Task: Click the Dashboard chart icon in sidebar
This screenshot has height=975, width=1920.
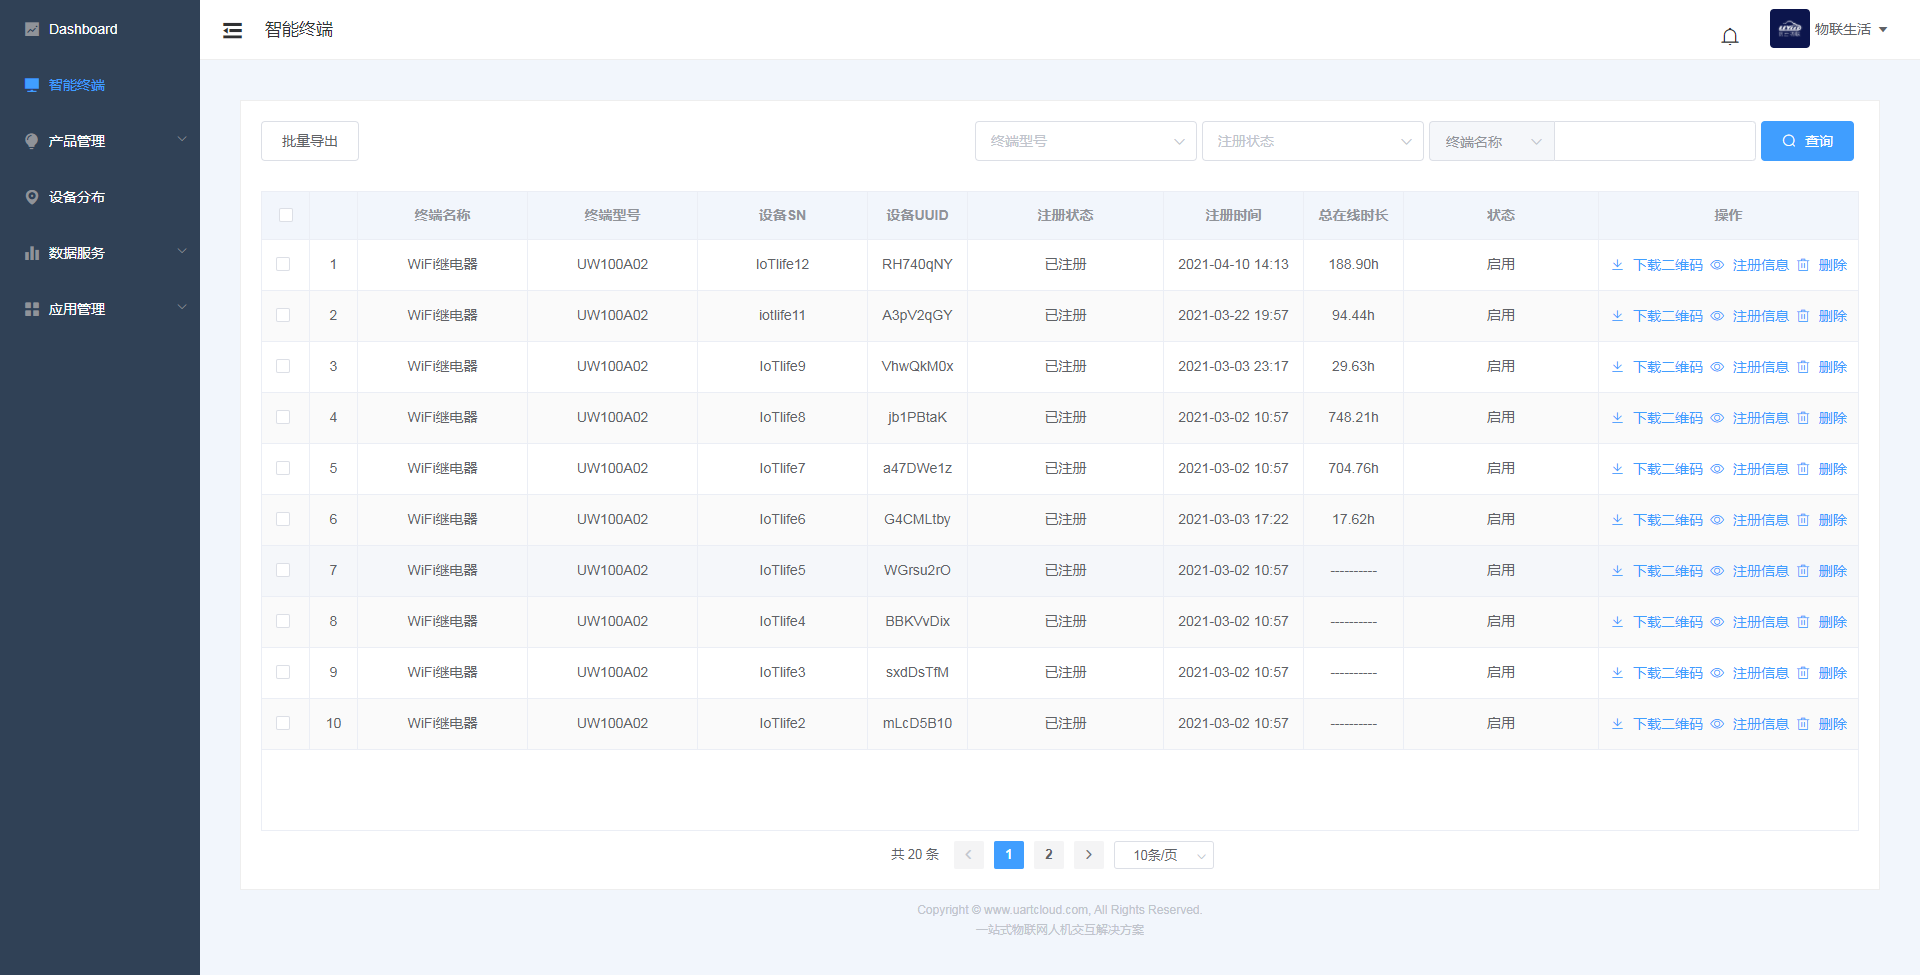Action: coord(32,29)
